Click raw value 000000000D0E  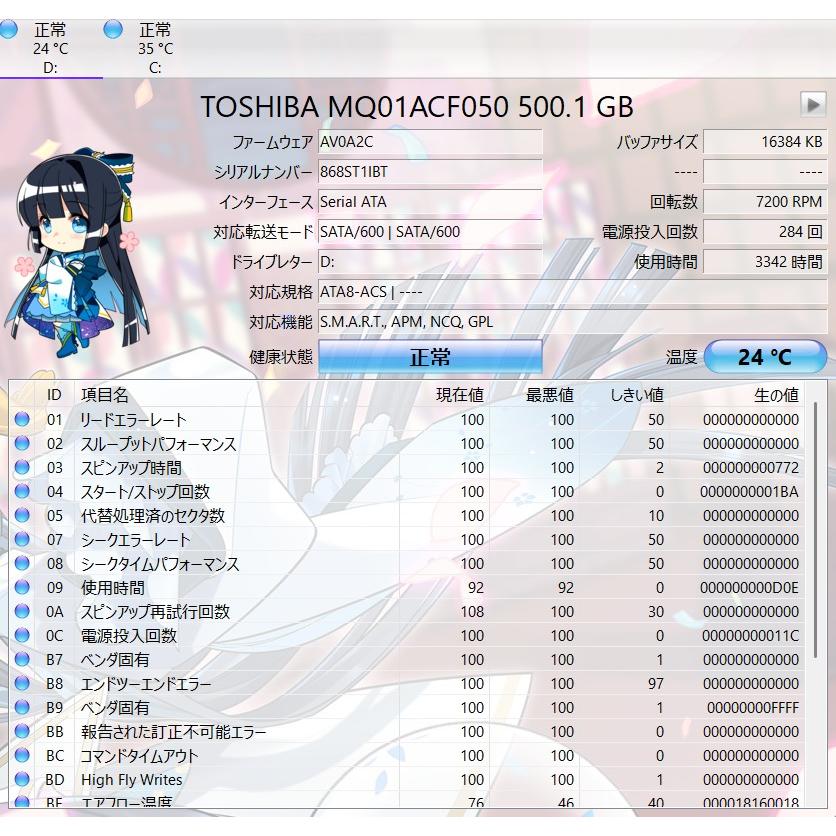coord(749,588)
